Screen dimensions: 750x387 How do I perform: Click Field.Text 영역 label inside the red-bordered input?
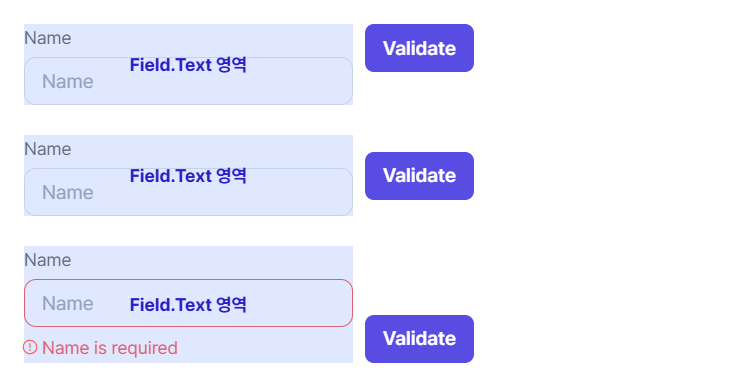click(188, 305)
